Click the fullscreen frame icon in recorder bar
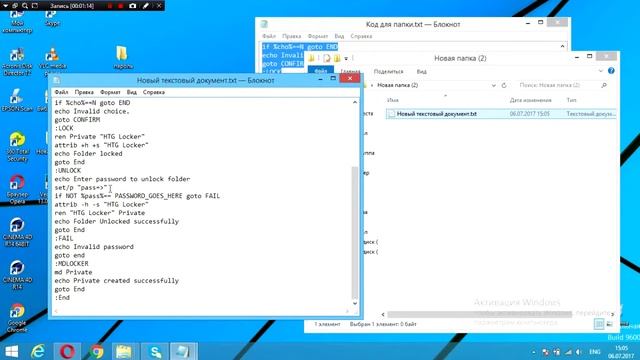Image resolution: width=640 pixels, height=360 pixels. coord(35,6)
